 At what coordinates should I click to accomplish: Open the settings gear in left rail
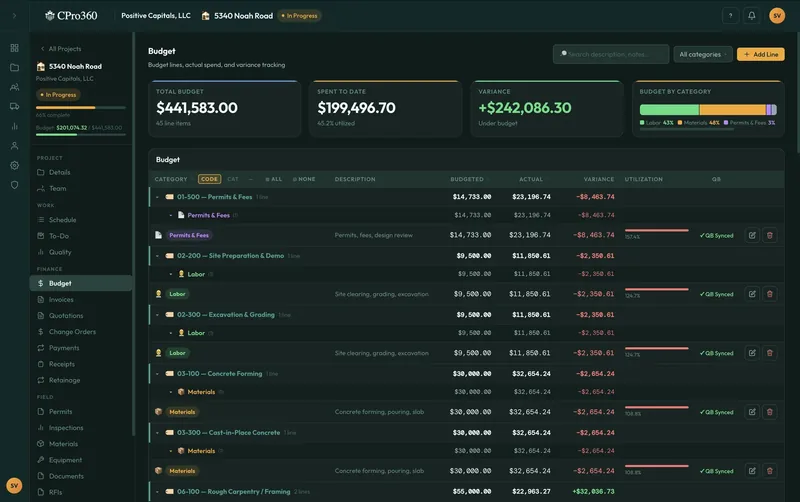[x=14, y=165]
